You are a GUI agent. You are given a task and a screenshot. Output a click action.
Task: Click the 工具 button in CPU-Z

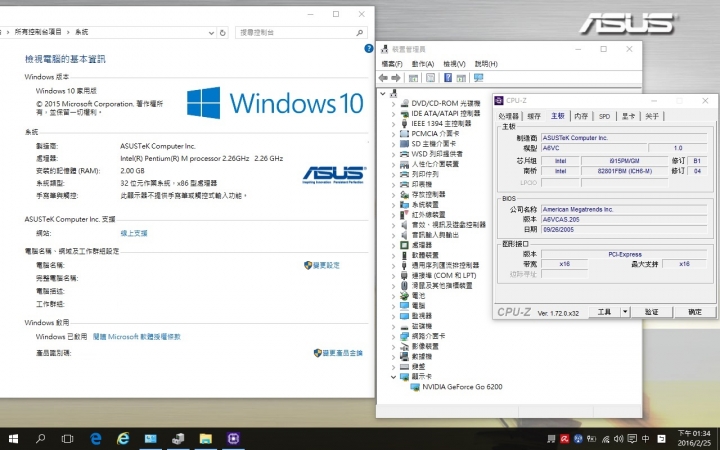(x=604, y=312)
